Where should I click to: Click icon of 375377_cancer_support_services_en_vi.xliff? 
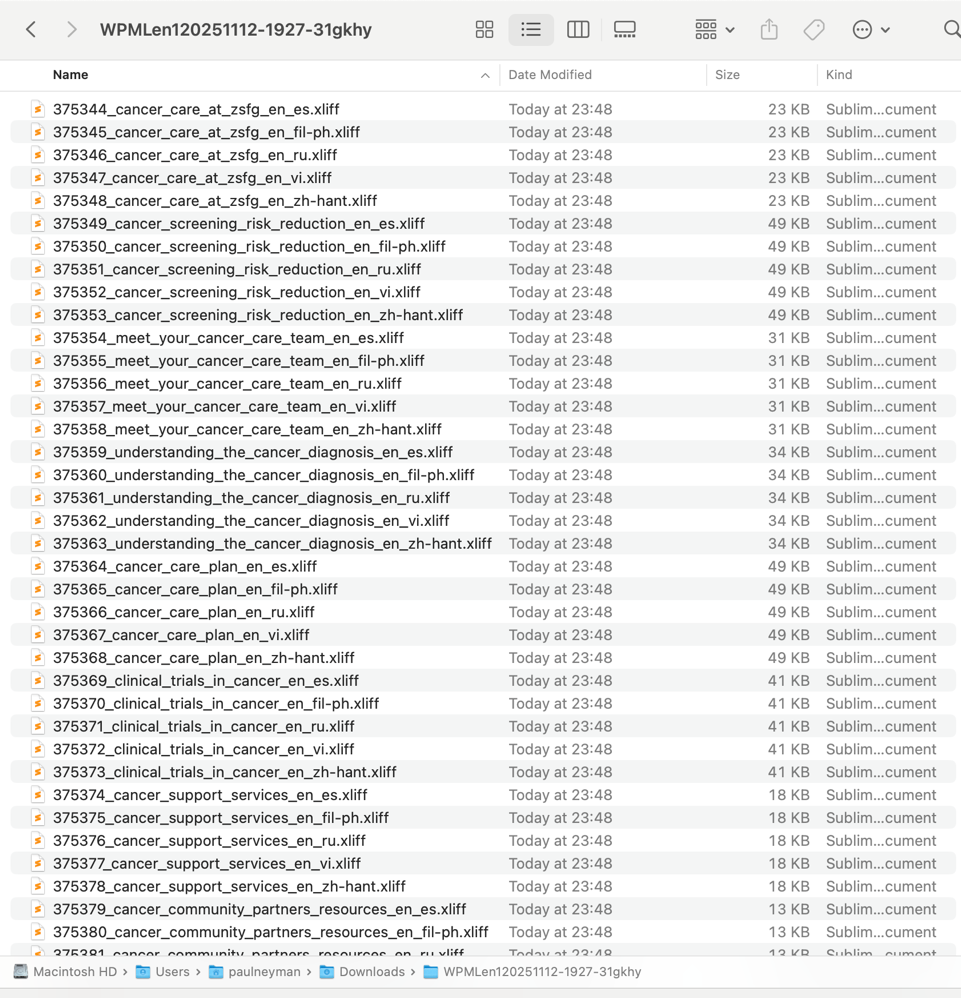tap(38, 864)
